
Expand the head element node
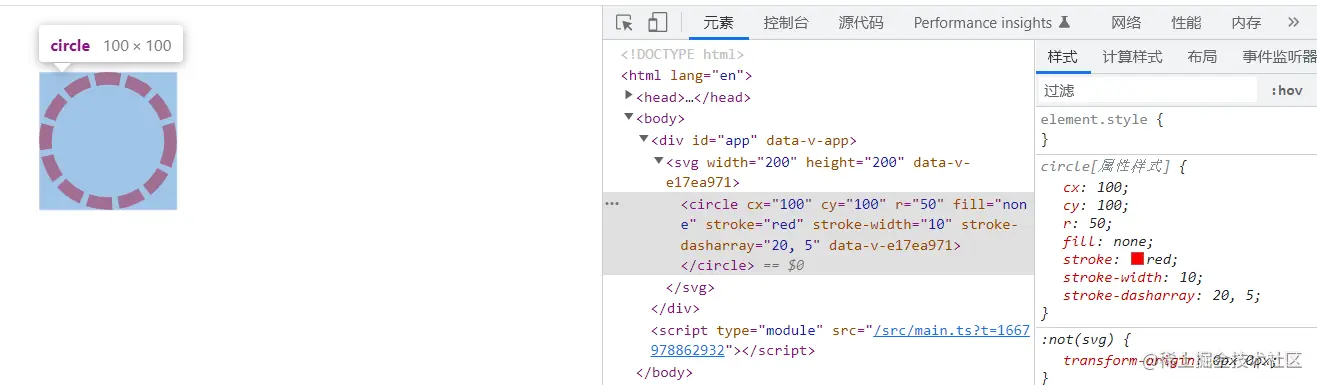tap(628, 96)
